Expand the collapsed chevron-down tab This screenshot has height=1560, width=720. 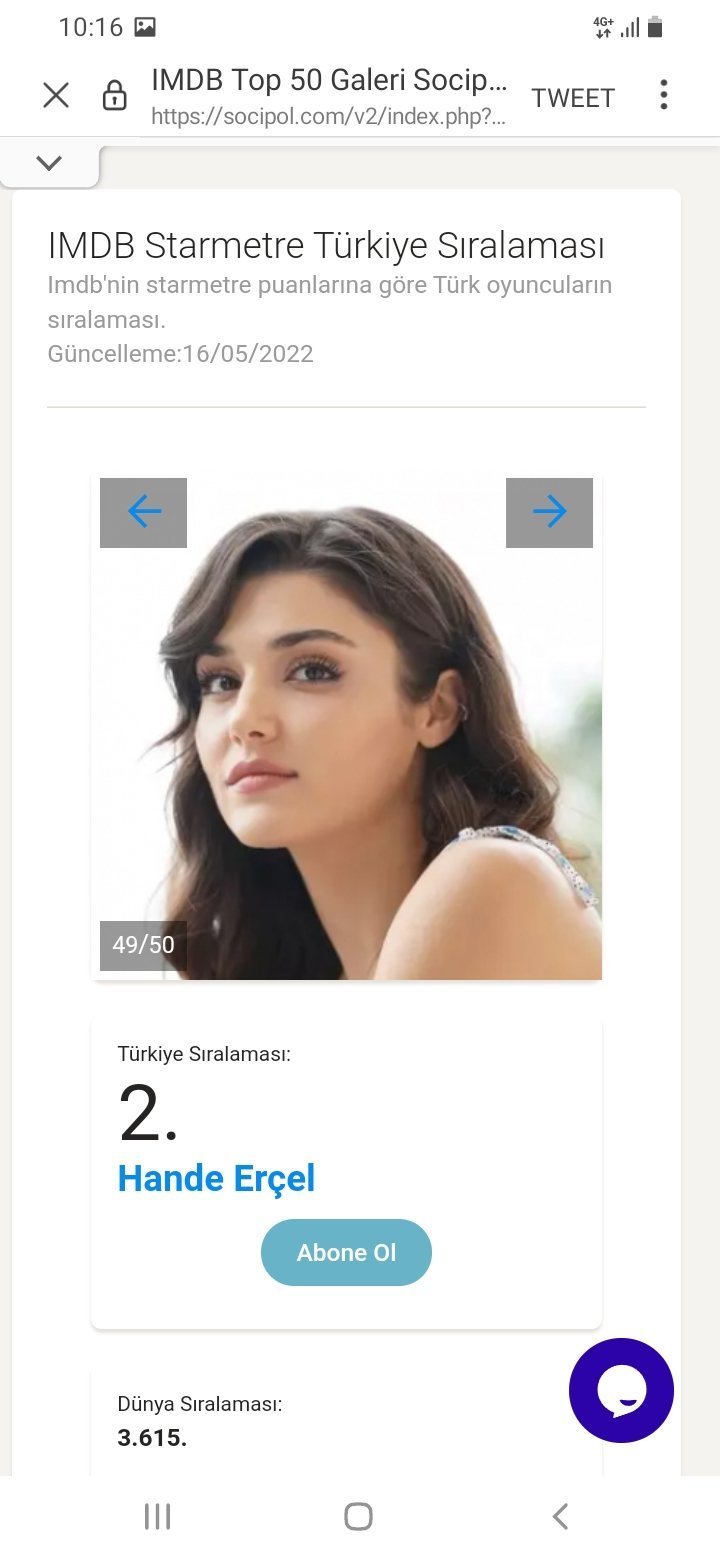(x=49, y=164)
